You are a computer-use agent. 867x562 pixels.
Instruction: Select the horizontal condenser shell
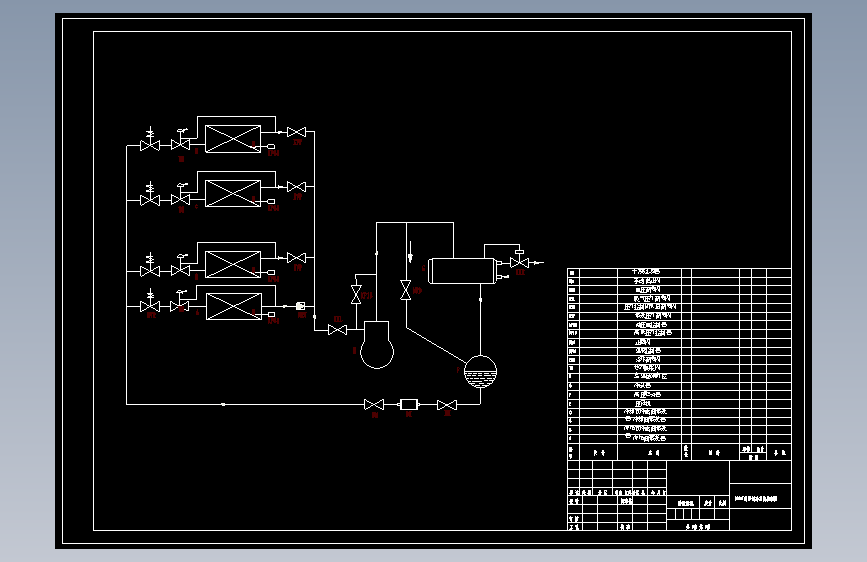[x=462, y=271]
